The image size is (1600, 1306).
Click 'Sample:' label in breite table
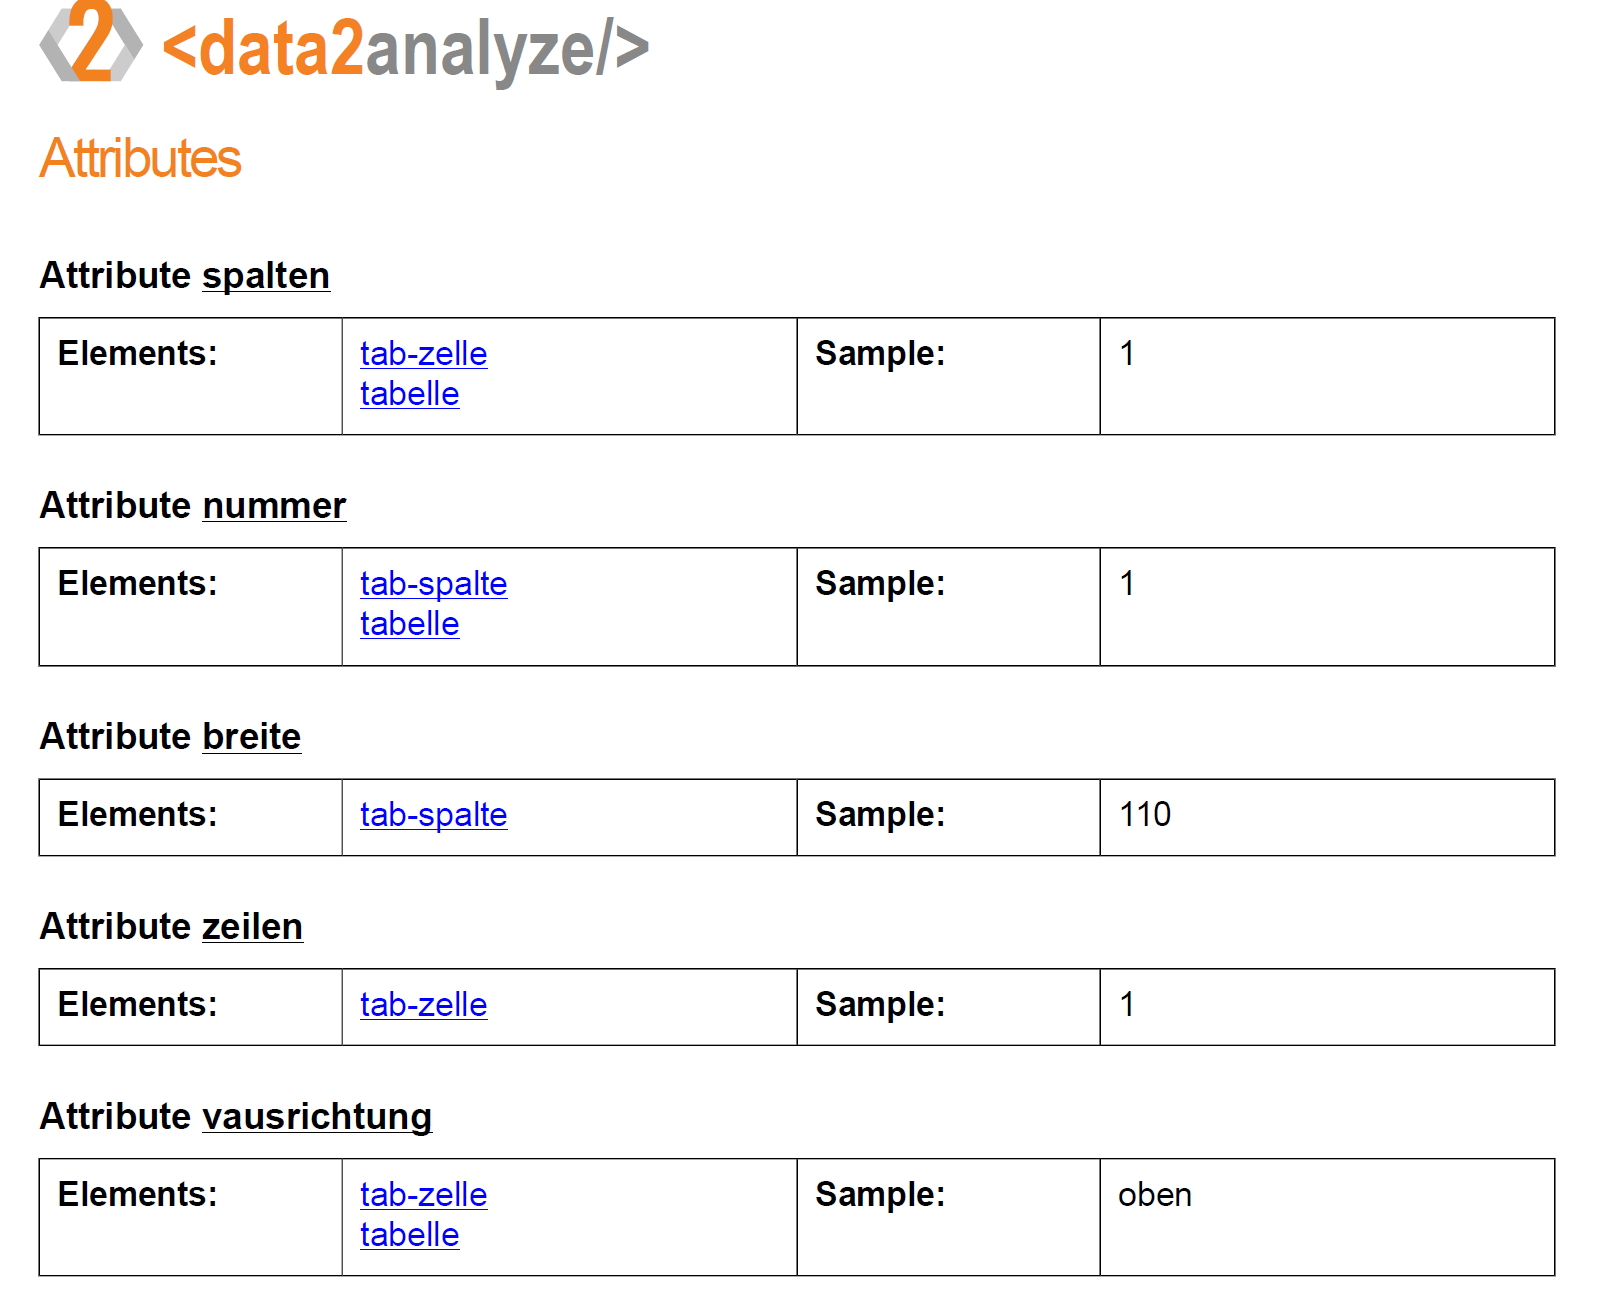[880, 815]
